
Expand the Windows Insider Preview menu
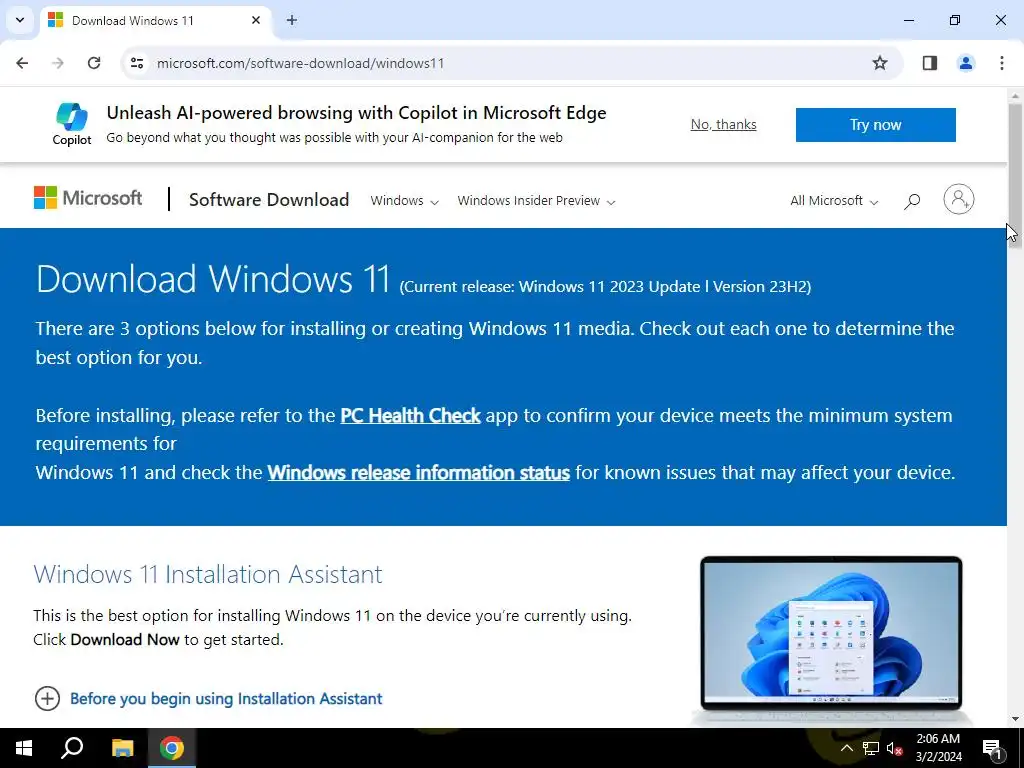click(536, 201)
